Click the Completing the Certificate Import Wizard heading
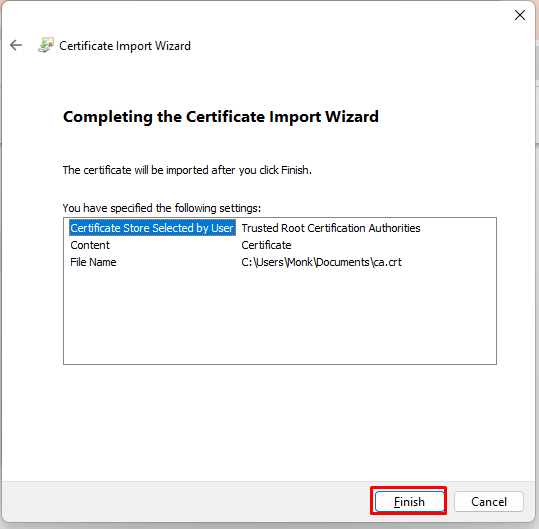The image size is (539, 529). point(221,117)
